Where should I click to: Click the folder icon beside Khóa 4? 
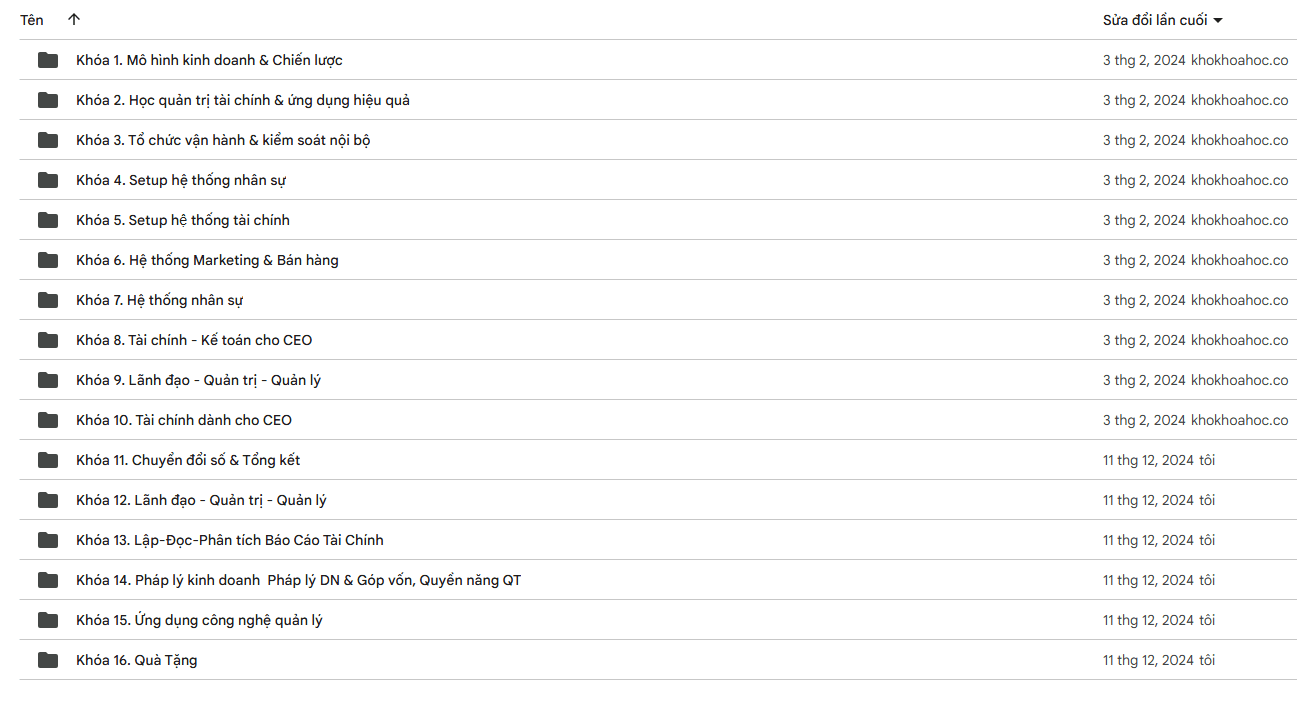click(48, 180)
